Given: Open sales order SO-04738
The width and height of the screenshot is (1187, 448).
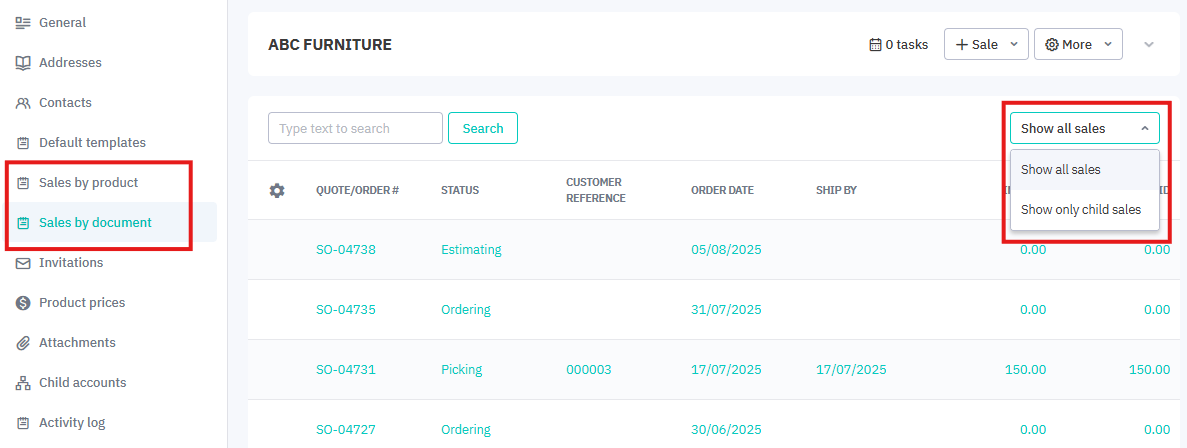Looking at the screenshot, I should (x=346, y=249).
